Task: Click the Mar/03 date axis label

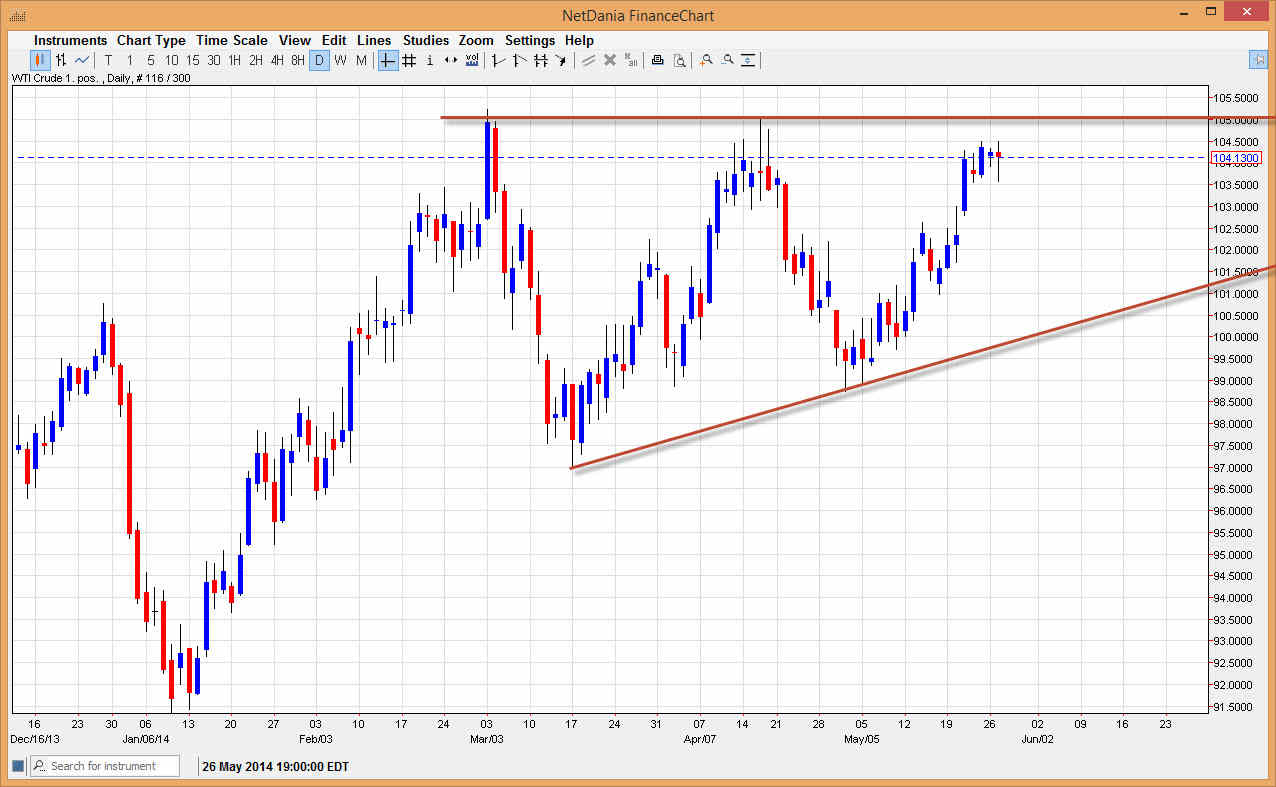Action: (x=486, y=738)
